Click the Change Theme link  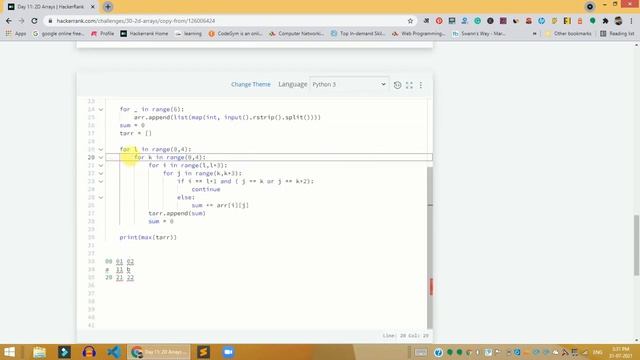click(251, 84)
